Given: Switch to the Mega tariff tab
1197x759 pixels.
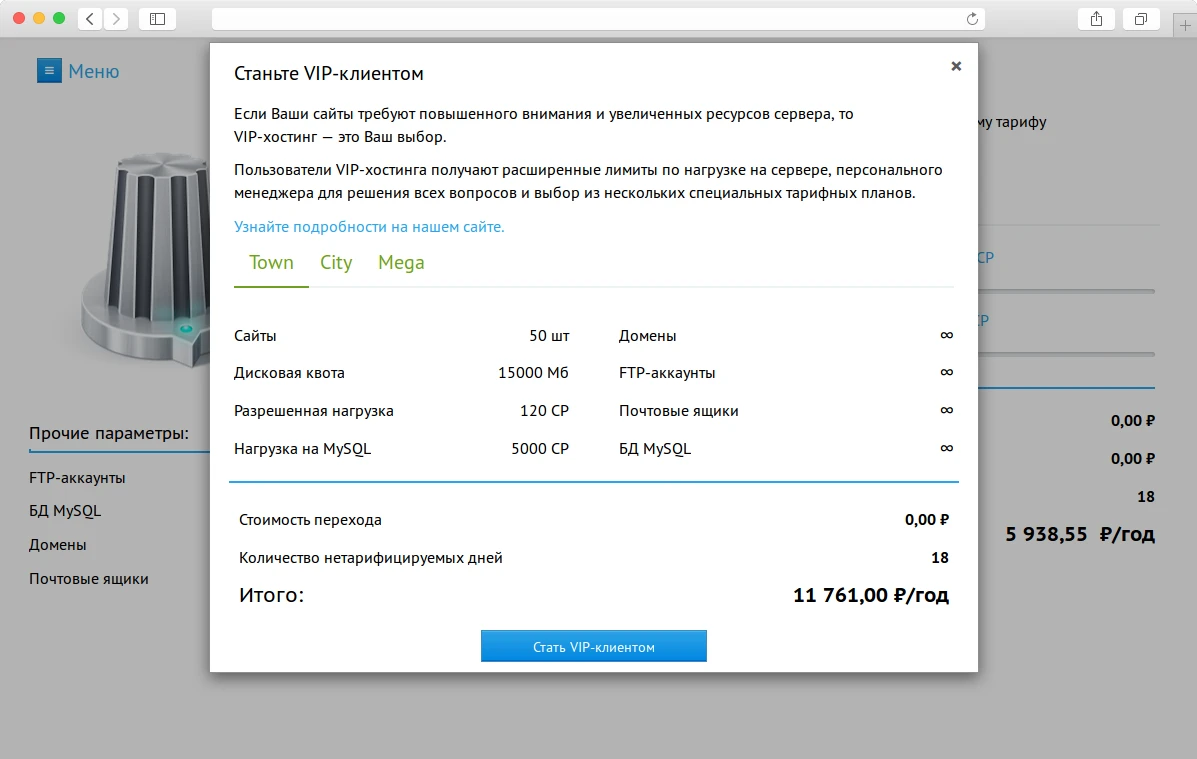Looking at the screenshot, I should (401, 262).
